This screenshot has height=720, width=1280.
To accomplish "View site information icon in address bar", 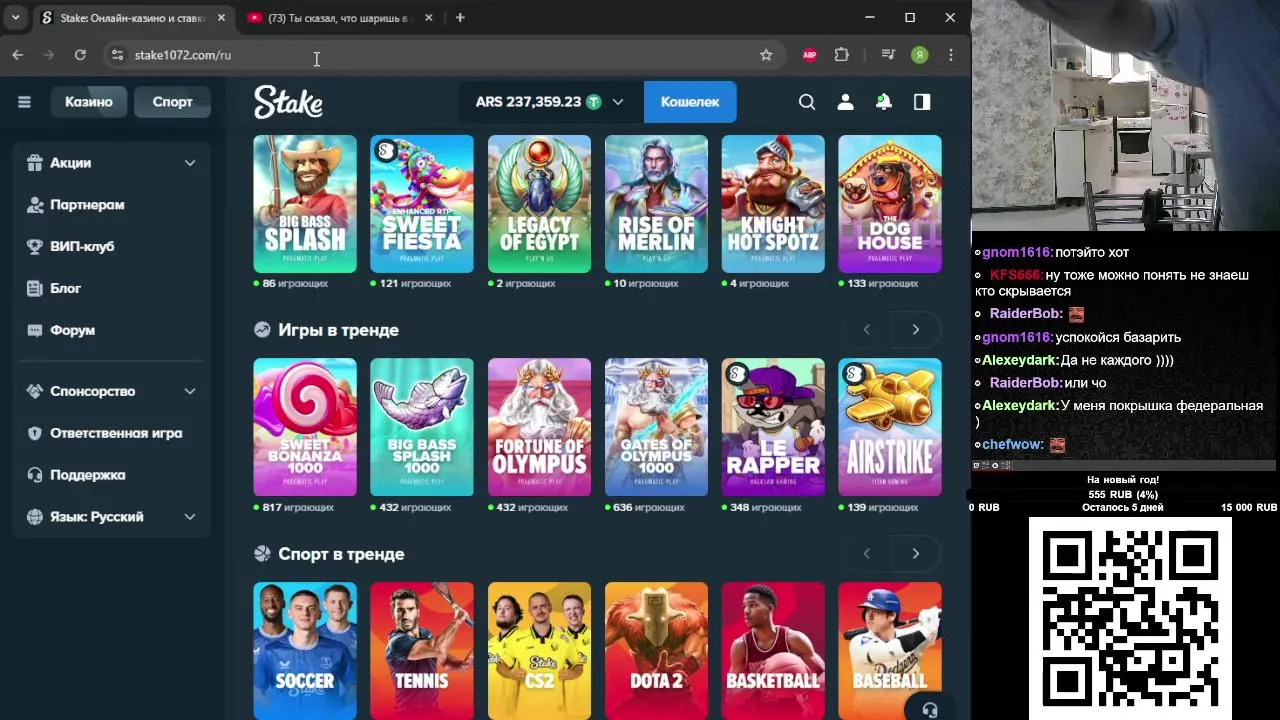I will tap(117, 55).
